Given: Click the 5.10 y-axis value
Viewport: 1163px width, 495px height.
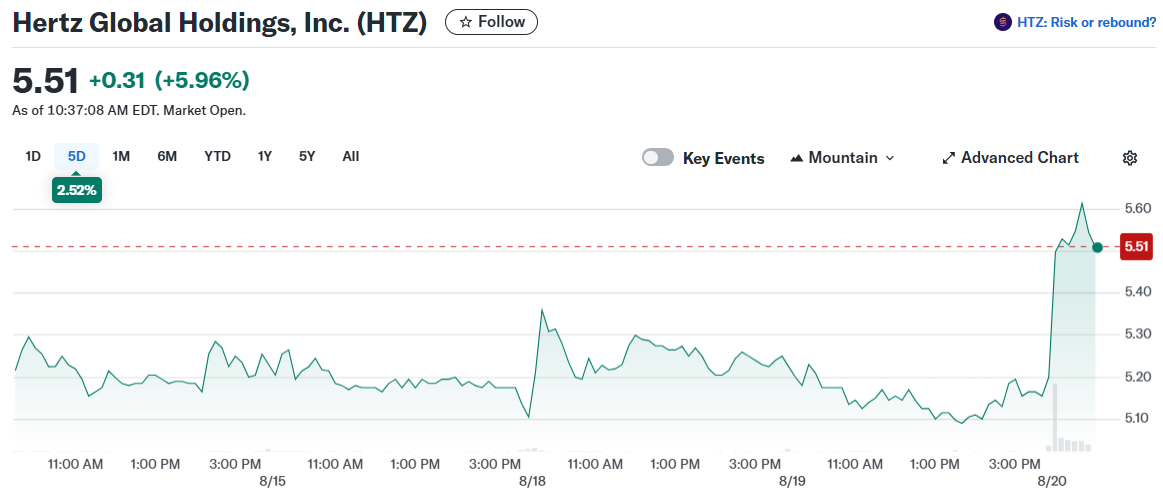Looking at the screenshot, I should click(x=1137, y=419).
